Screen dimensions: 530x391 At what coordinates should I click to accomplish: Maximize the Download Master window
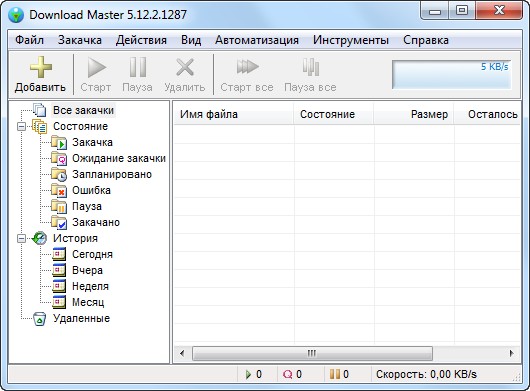coord(462,11)
